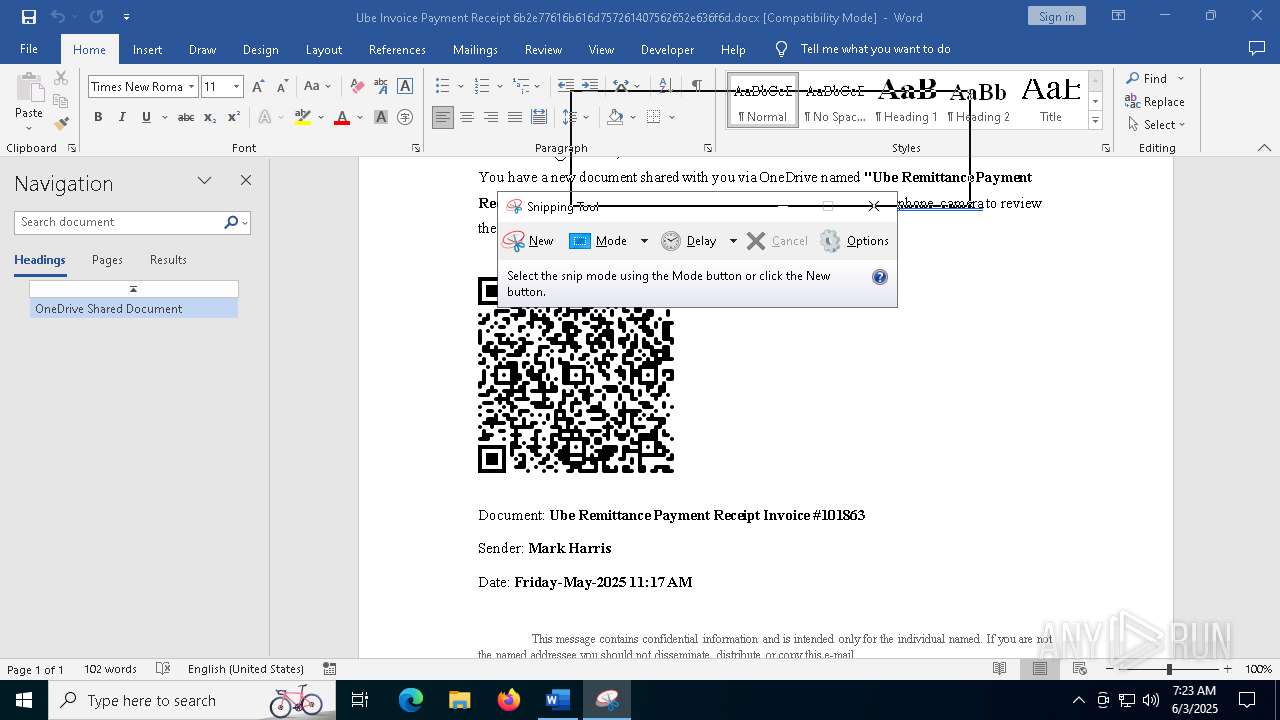Image resolution: width=1280 pixels, height=720 pixels.
Task: Click the Format Painter brush icon
Action: 61,124
